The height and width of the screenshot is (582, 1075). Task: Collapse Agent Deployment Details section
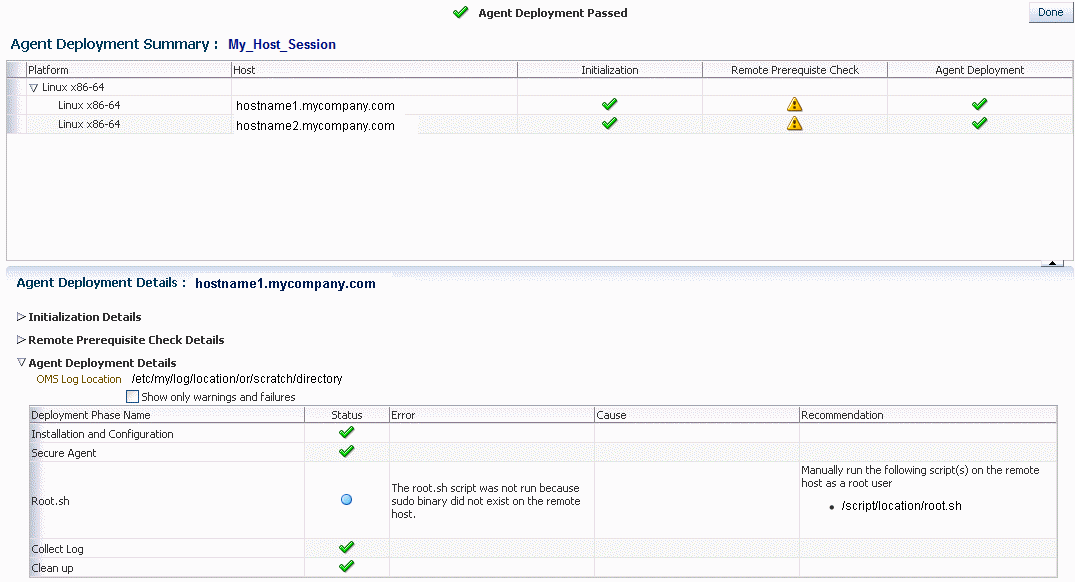(22, 362)
